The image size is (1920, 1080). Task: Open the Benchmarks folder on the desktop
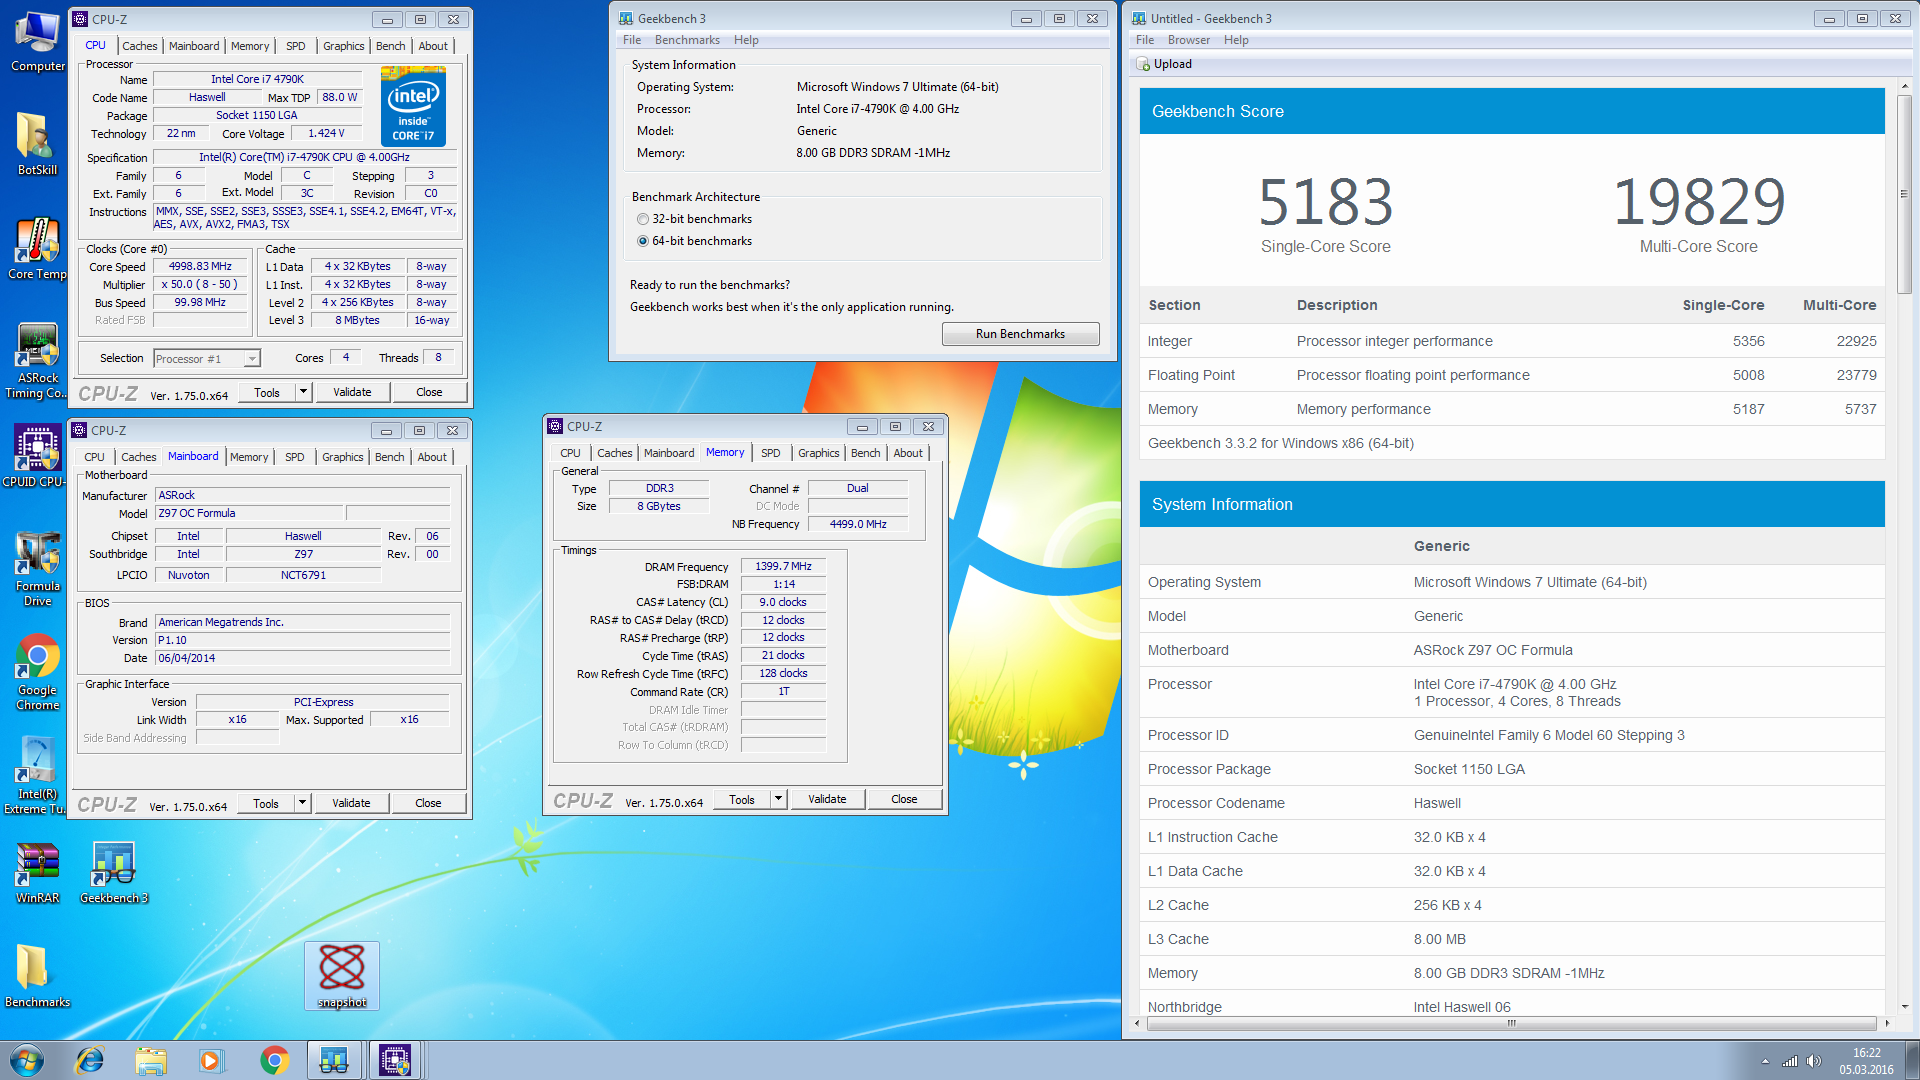(38, 977)
